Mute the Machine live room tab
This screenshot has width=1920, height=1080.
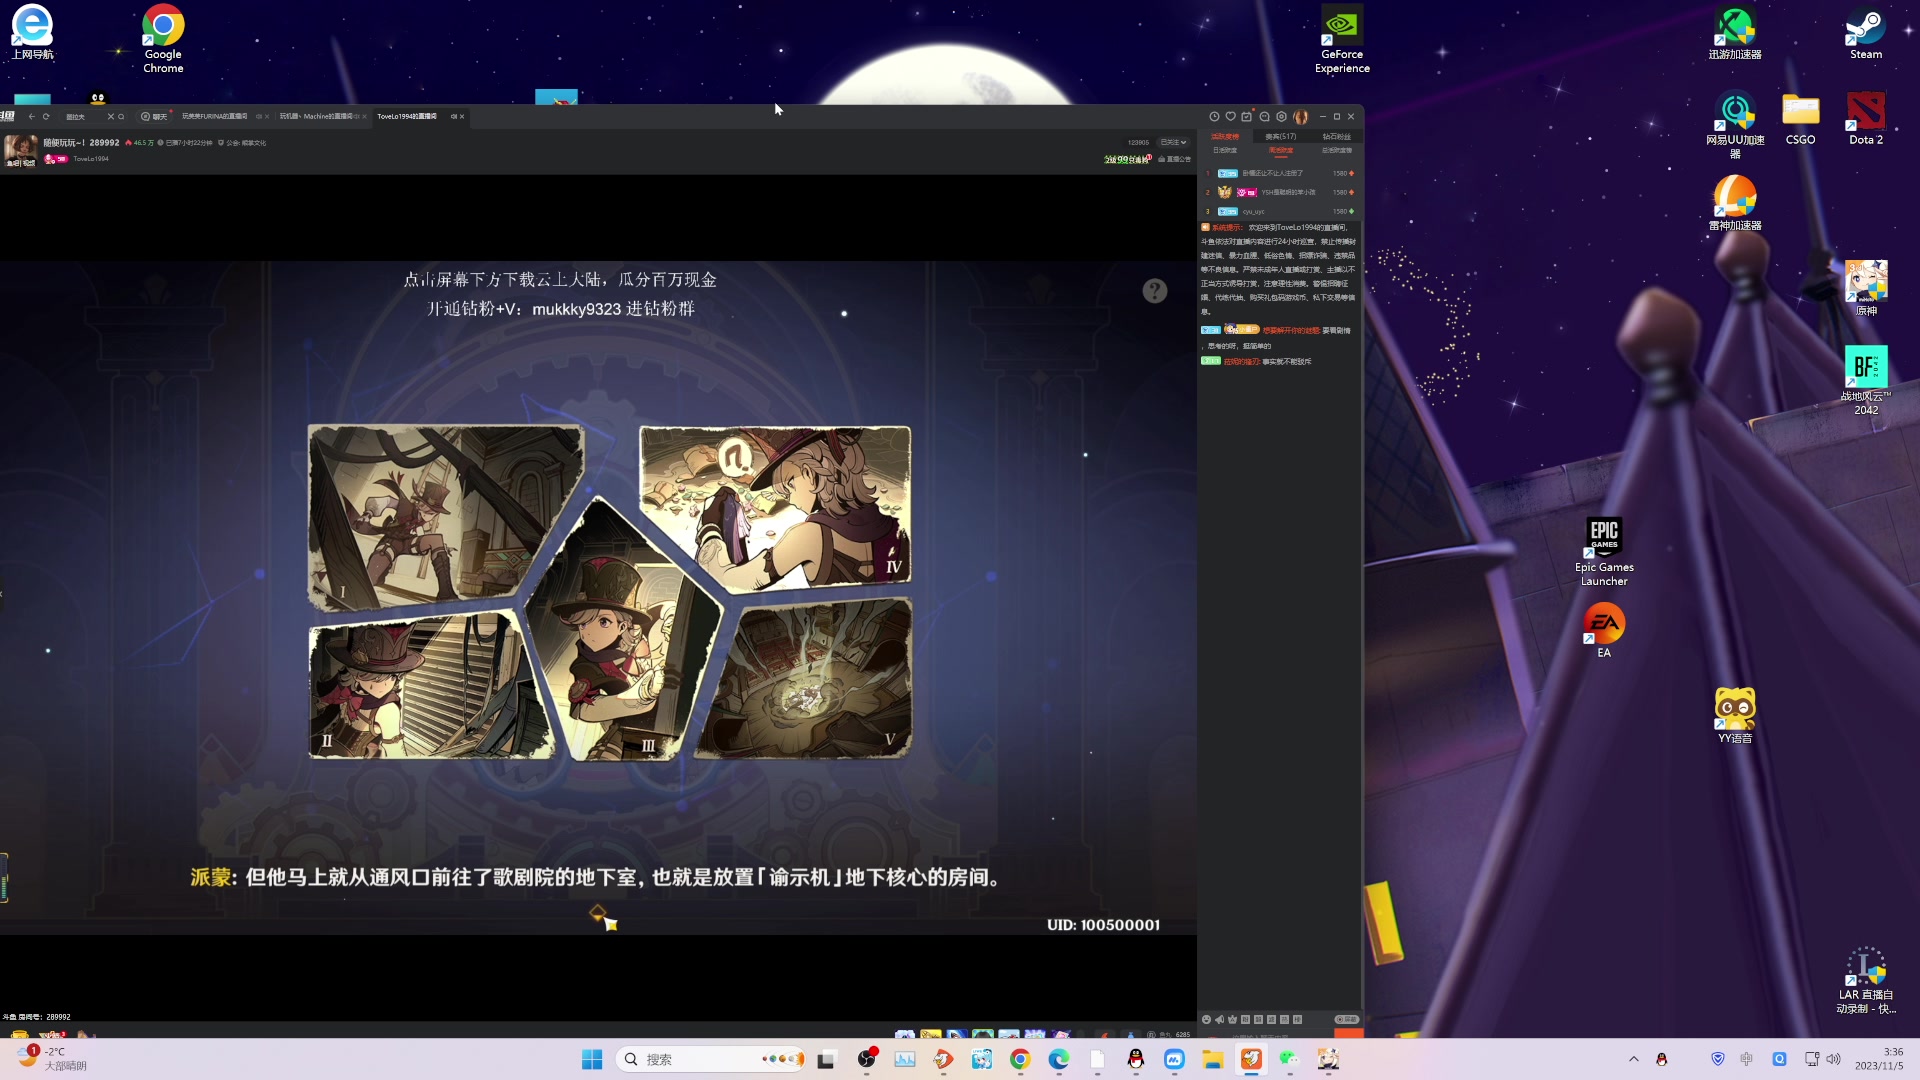pos(356,116)
